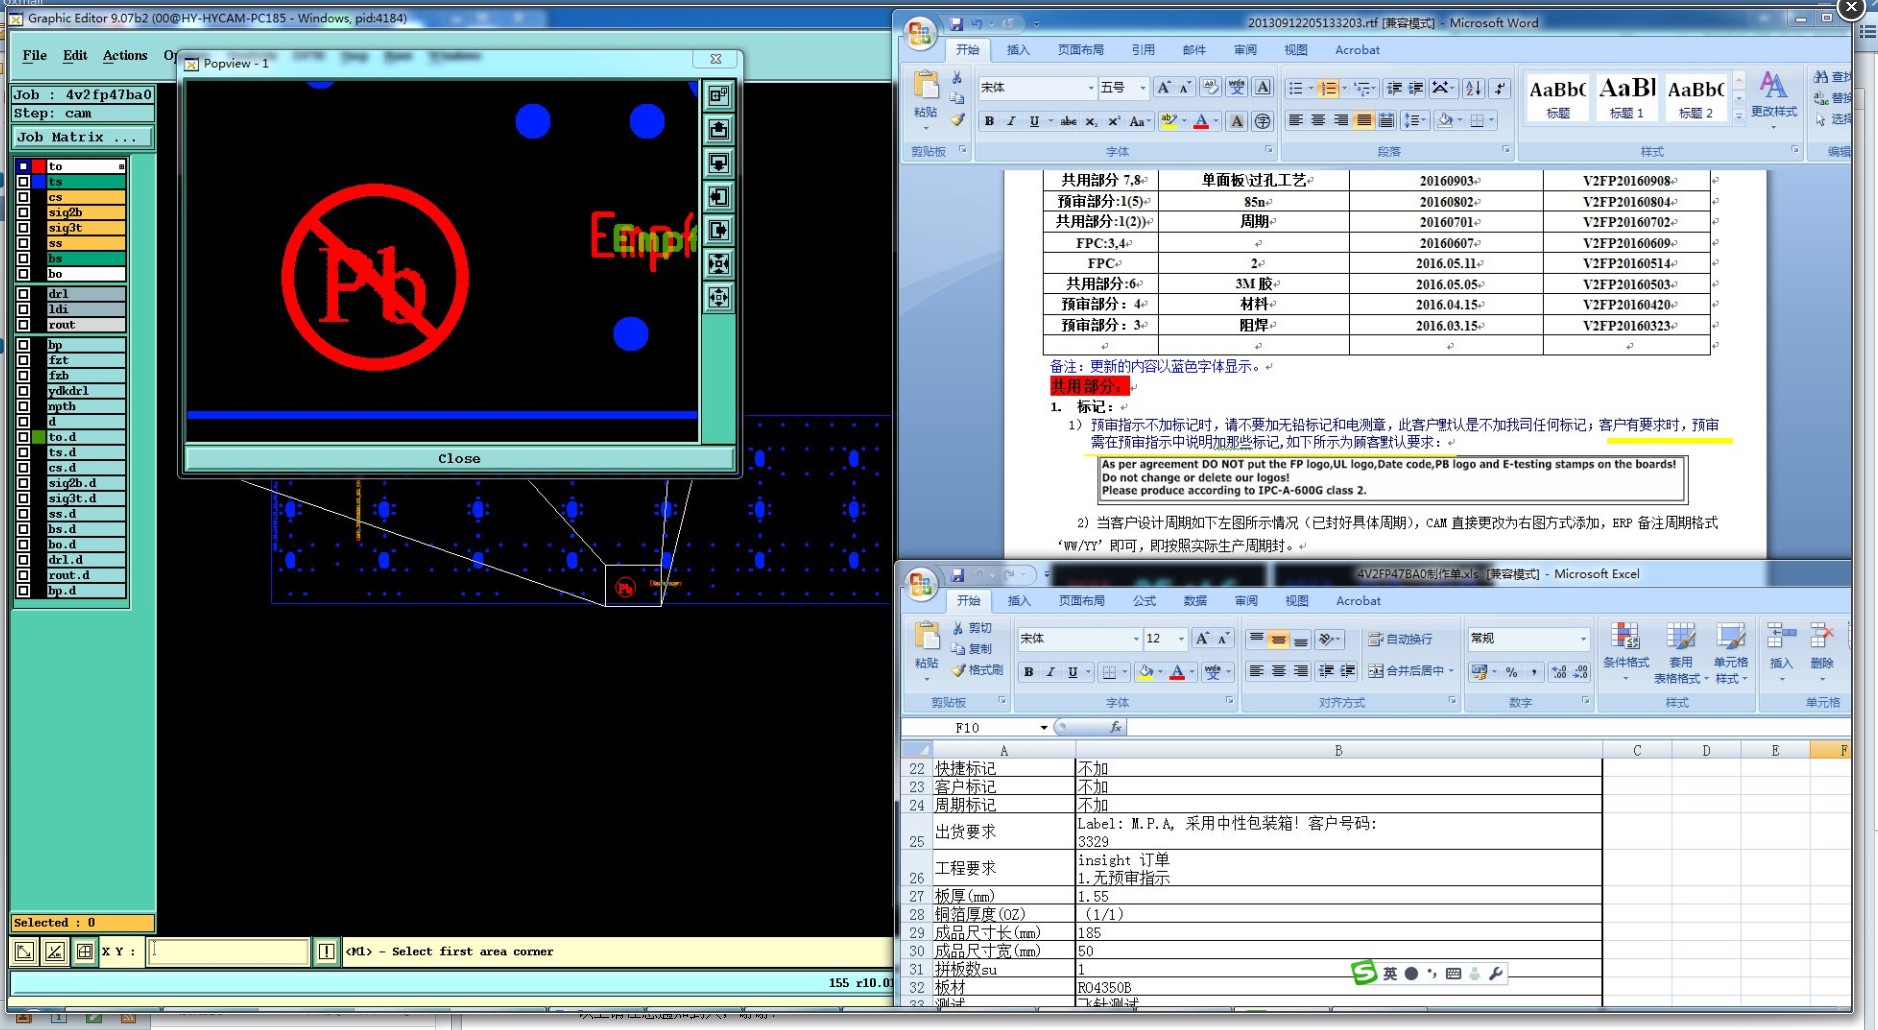Click Excel 格式刷 format painter button
The image size is (1878, 1030).
pyautogui.click(x=977, y=670)
